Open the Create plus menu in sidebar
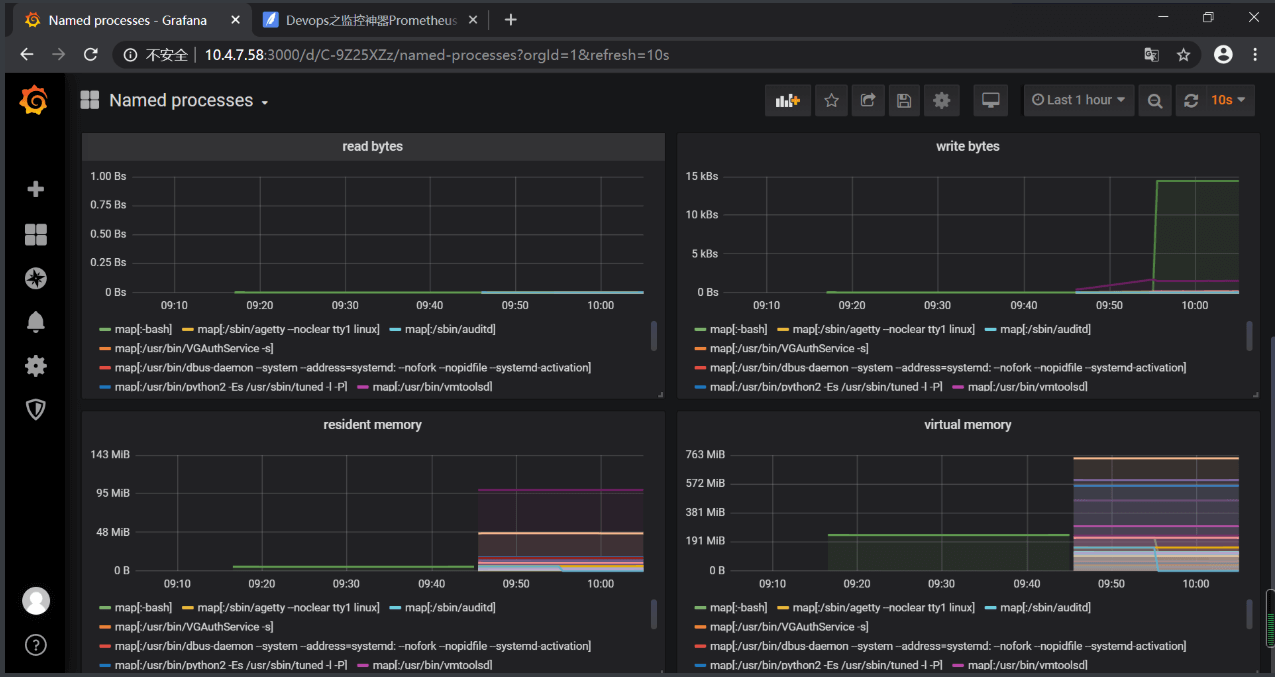1275x677 pixels. 35,189
